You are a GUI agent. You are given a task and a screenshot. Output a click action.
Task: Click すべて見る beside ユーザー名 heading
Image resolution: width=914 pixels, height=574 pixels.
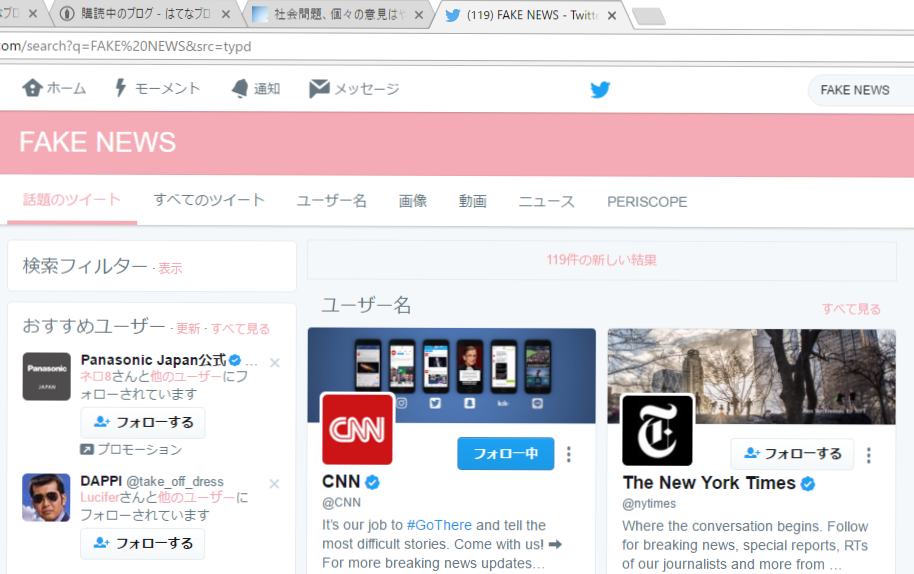[x=851, y=309]
